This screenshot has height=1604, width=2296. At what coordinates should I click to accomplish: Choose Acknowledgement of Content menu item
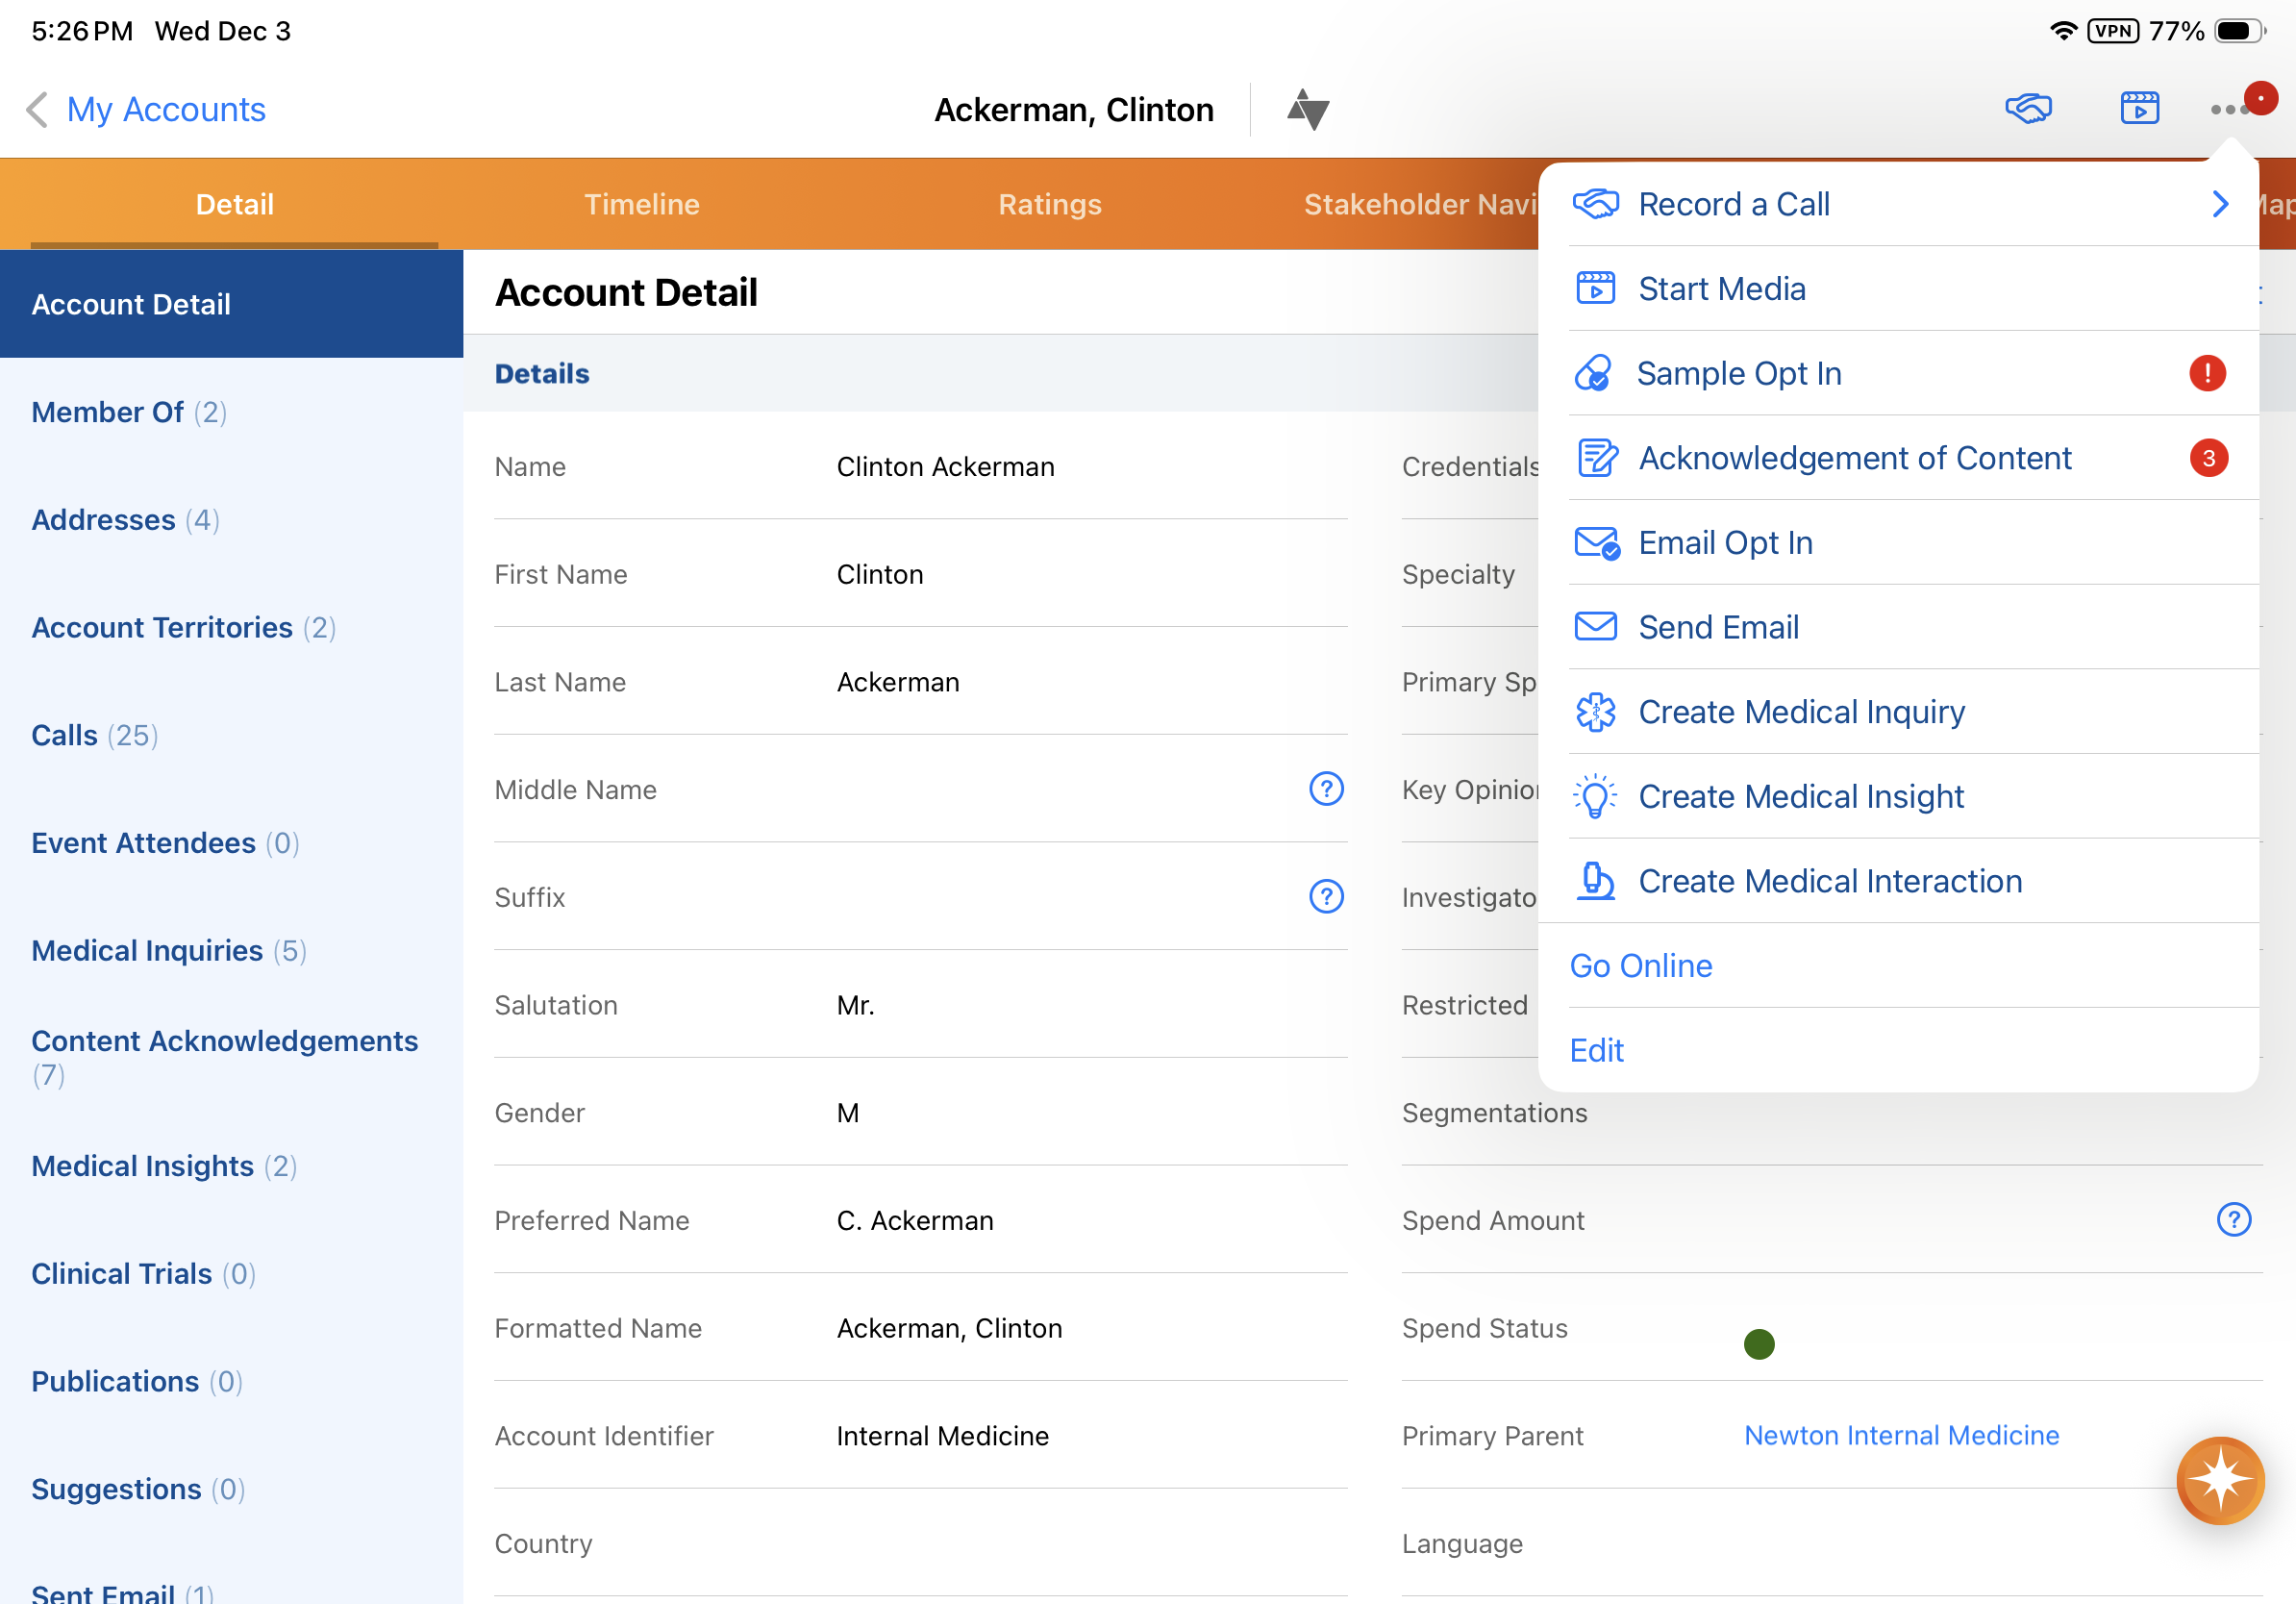pyautogui.click(x=1854, y=458)
